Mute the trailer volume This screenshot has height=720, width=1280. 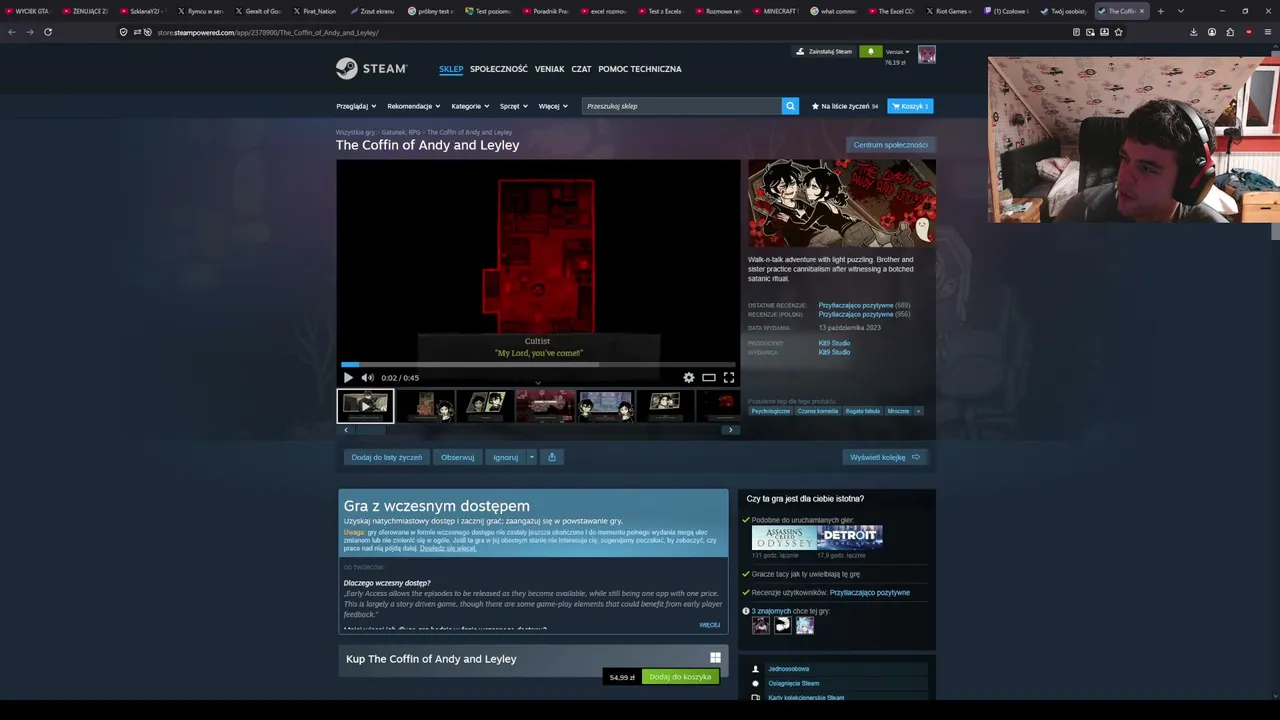point(367,378)
